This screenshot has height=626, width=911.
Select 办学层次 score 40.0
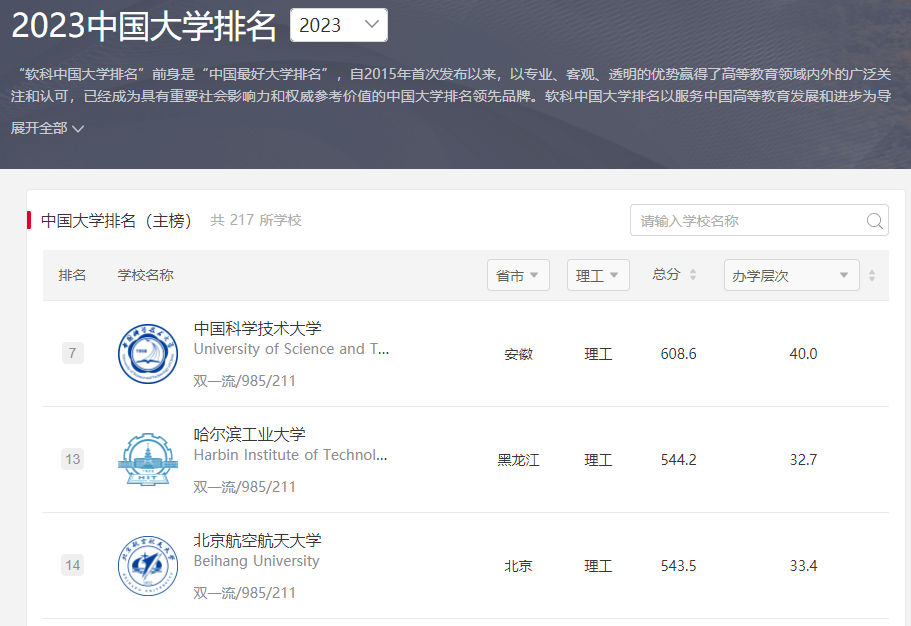click(x=803, y=354)
